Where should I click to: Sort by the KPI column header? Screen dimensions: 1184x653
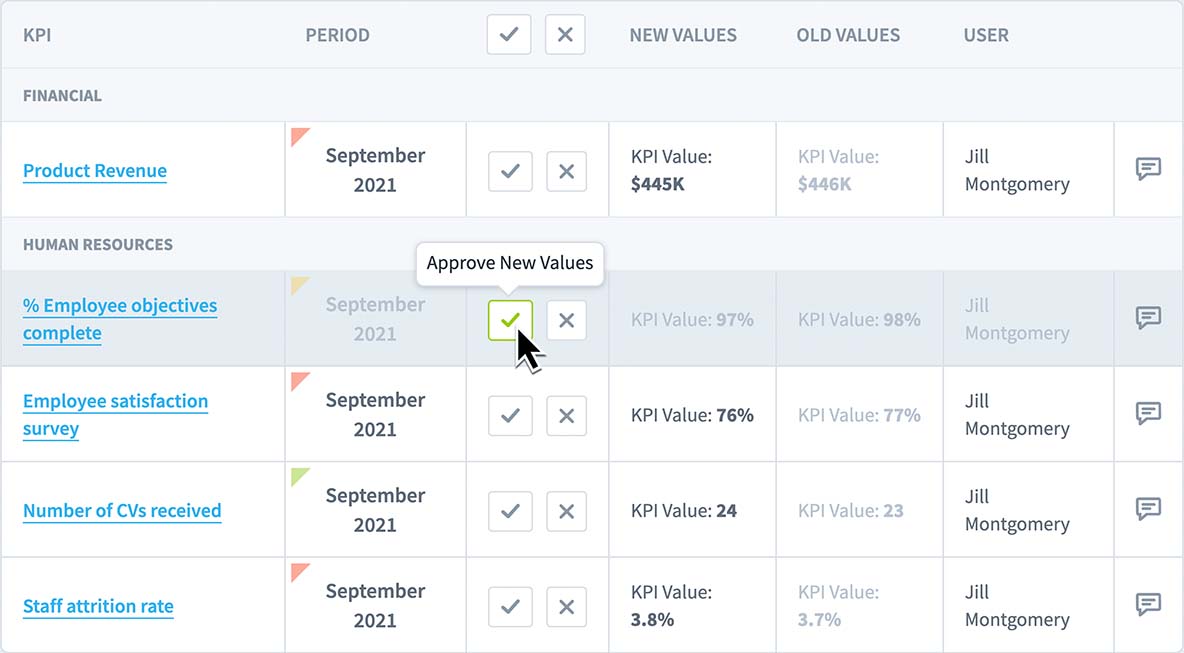37,35
